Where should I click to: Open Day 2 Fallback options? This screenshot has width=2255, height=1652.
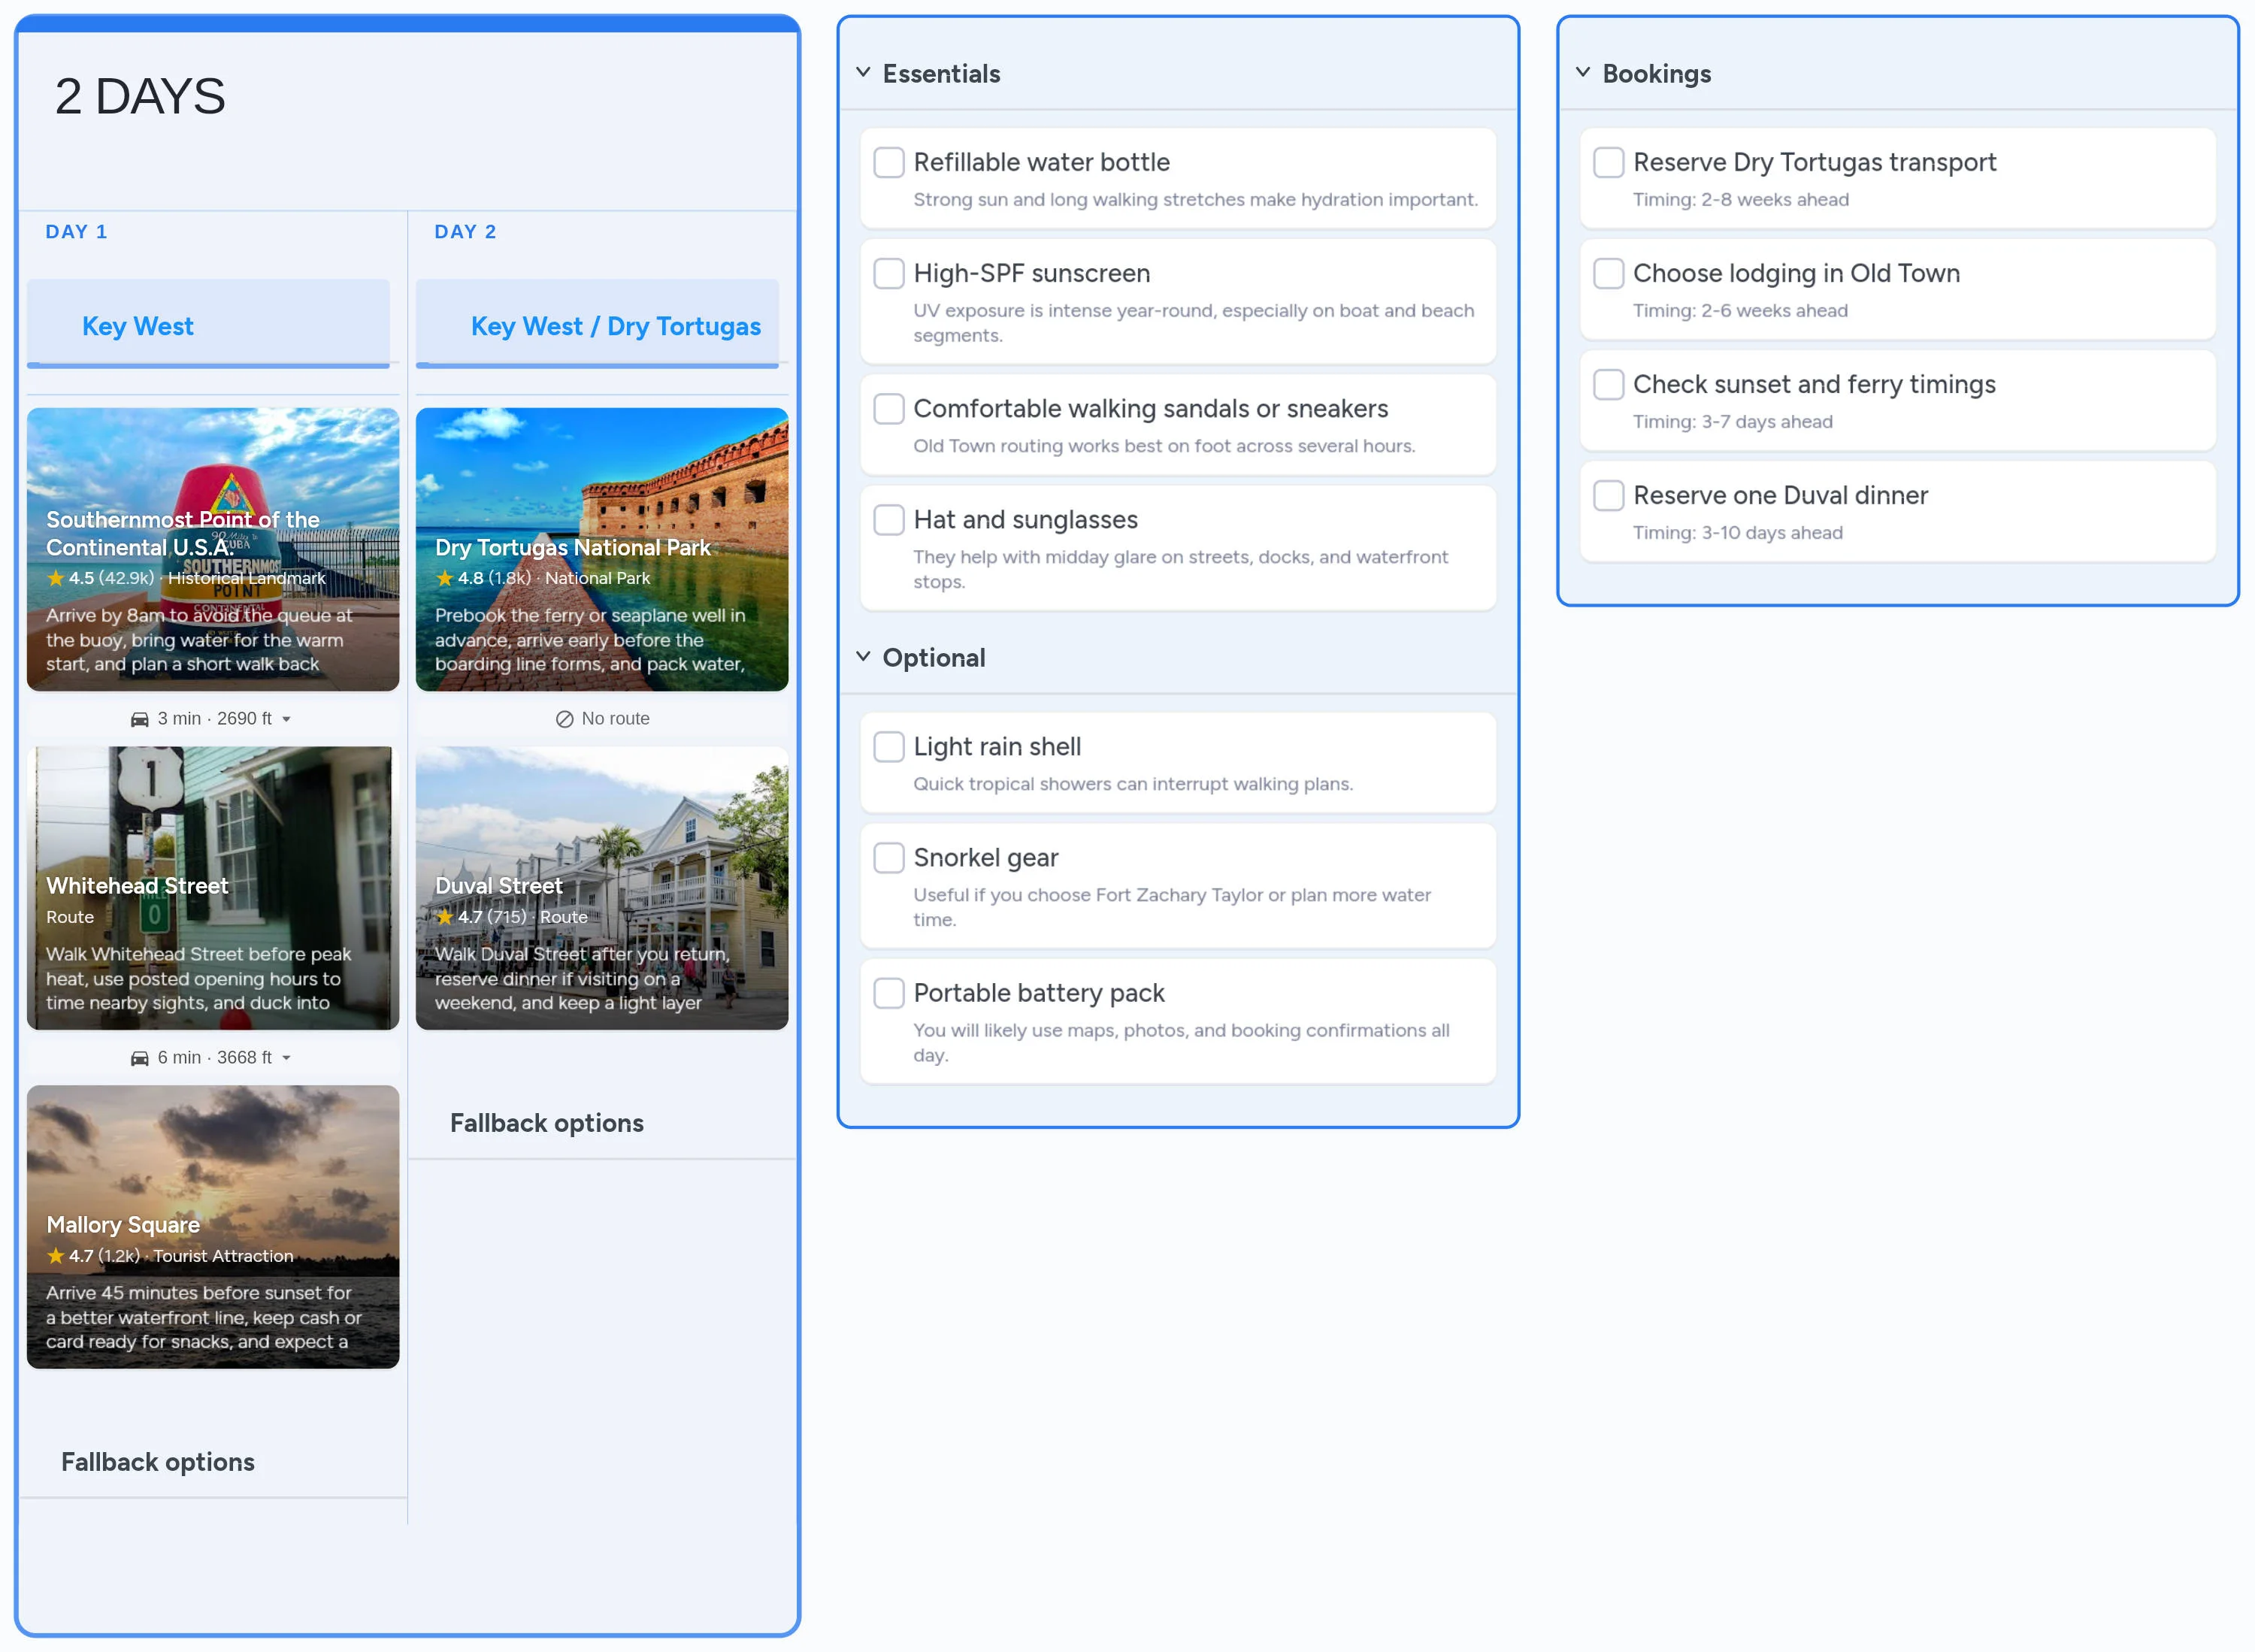pyautogui.click(x=546, y=1122)
